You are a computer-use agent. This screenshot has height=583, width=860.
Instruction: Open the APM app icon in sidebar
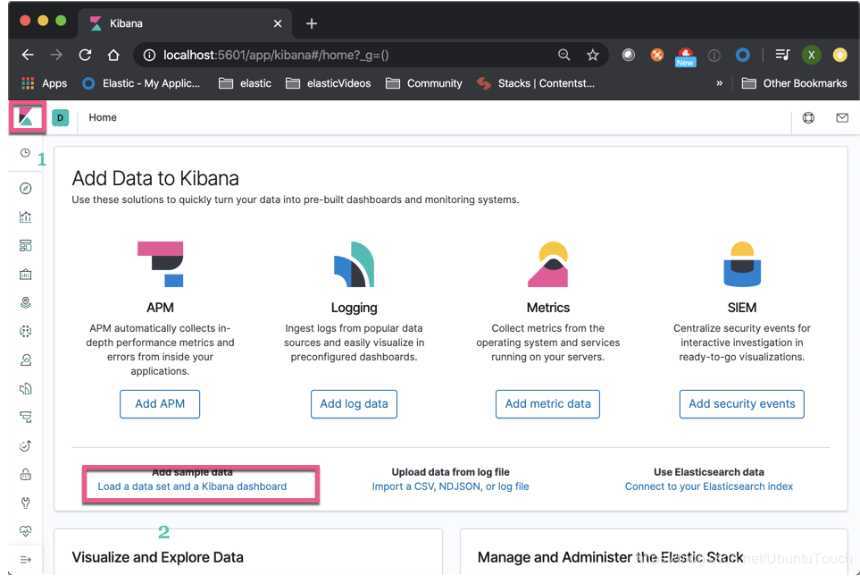pyautogui.click(x=25, y=417)
